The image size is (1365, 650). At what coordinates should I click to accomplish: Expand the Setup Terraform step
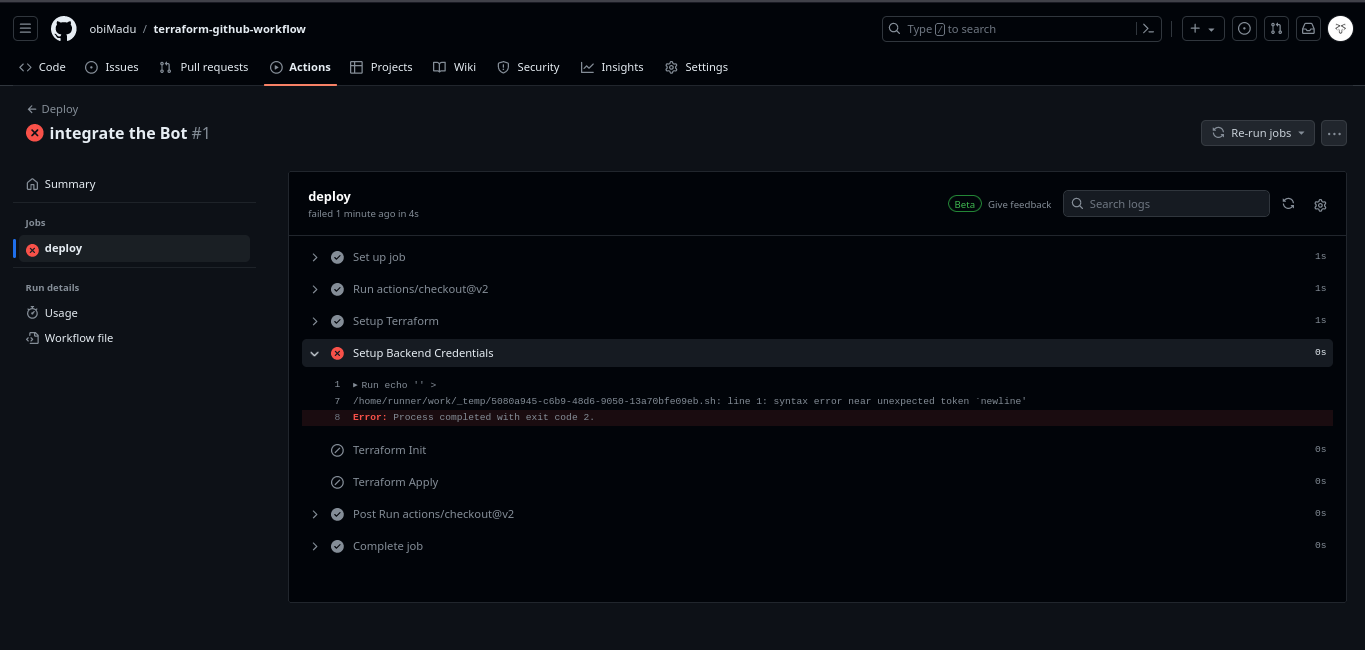pyautogui.click(x=817, y=321)
